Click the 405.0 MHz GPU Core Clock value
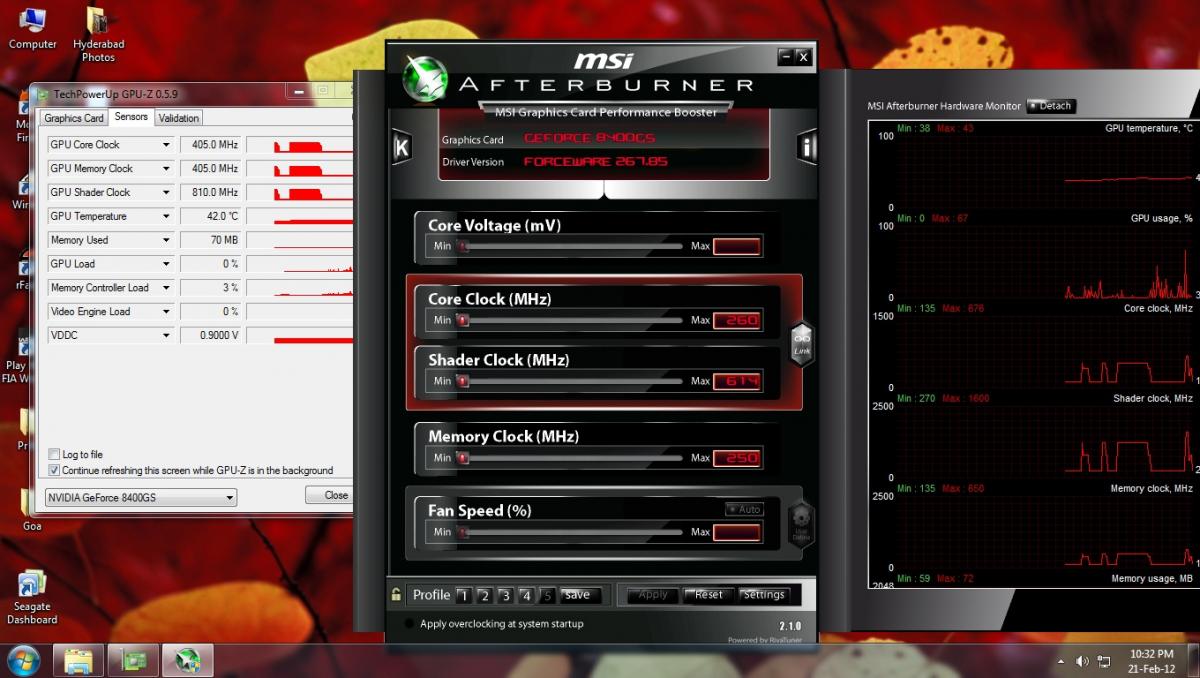Image resolution: width=1200 pixels, height=678 pixels. coord(211,145)
